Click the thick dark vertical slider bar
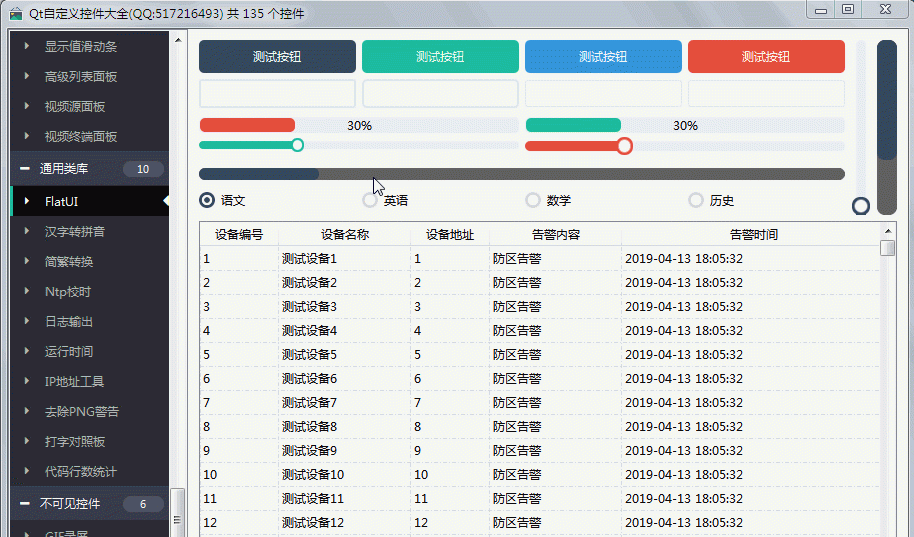The height and width of the screenshot is (537, 914). (x=887, y=127)
